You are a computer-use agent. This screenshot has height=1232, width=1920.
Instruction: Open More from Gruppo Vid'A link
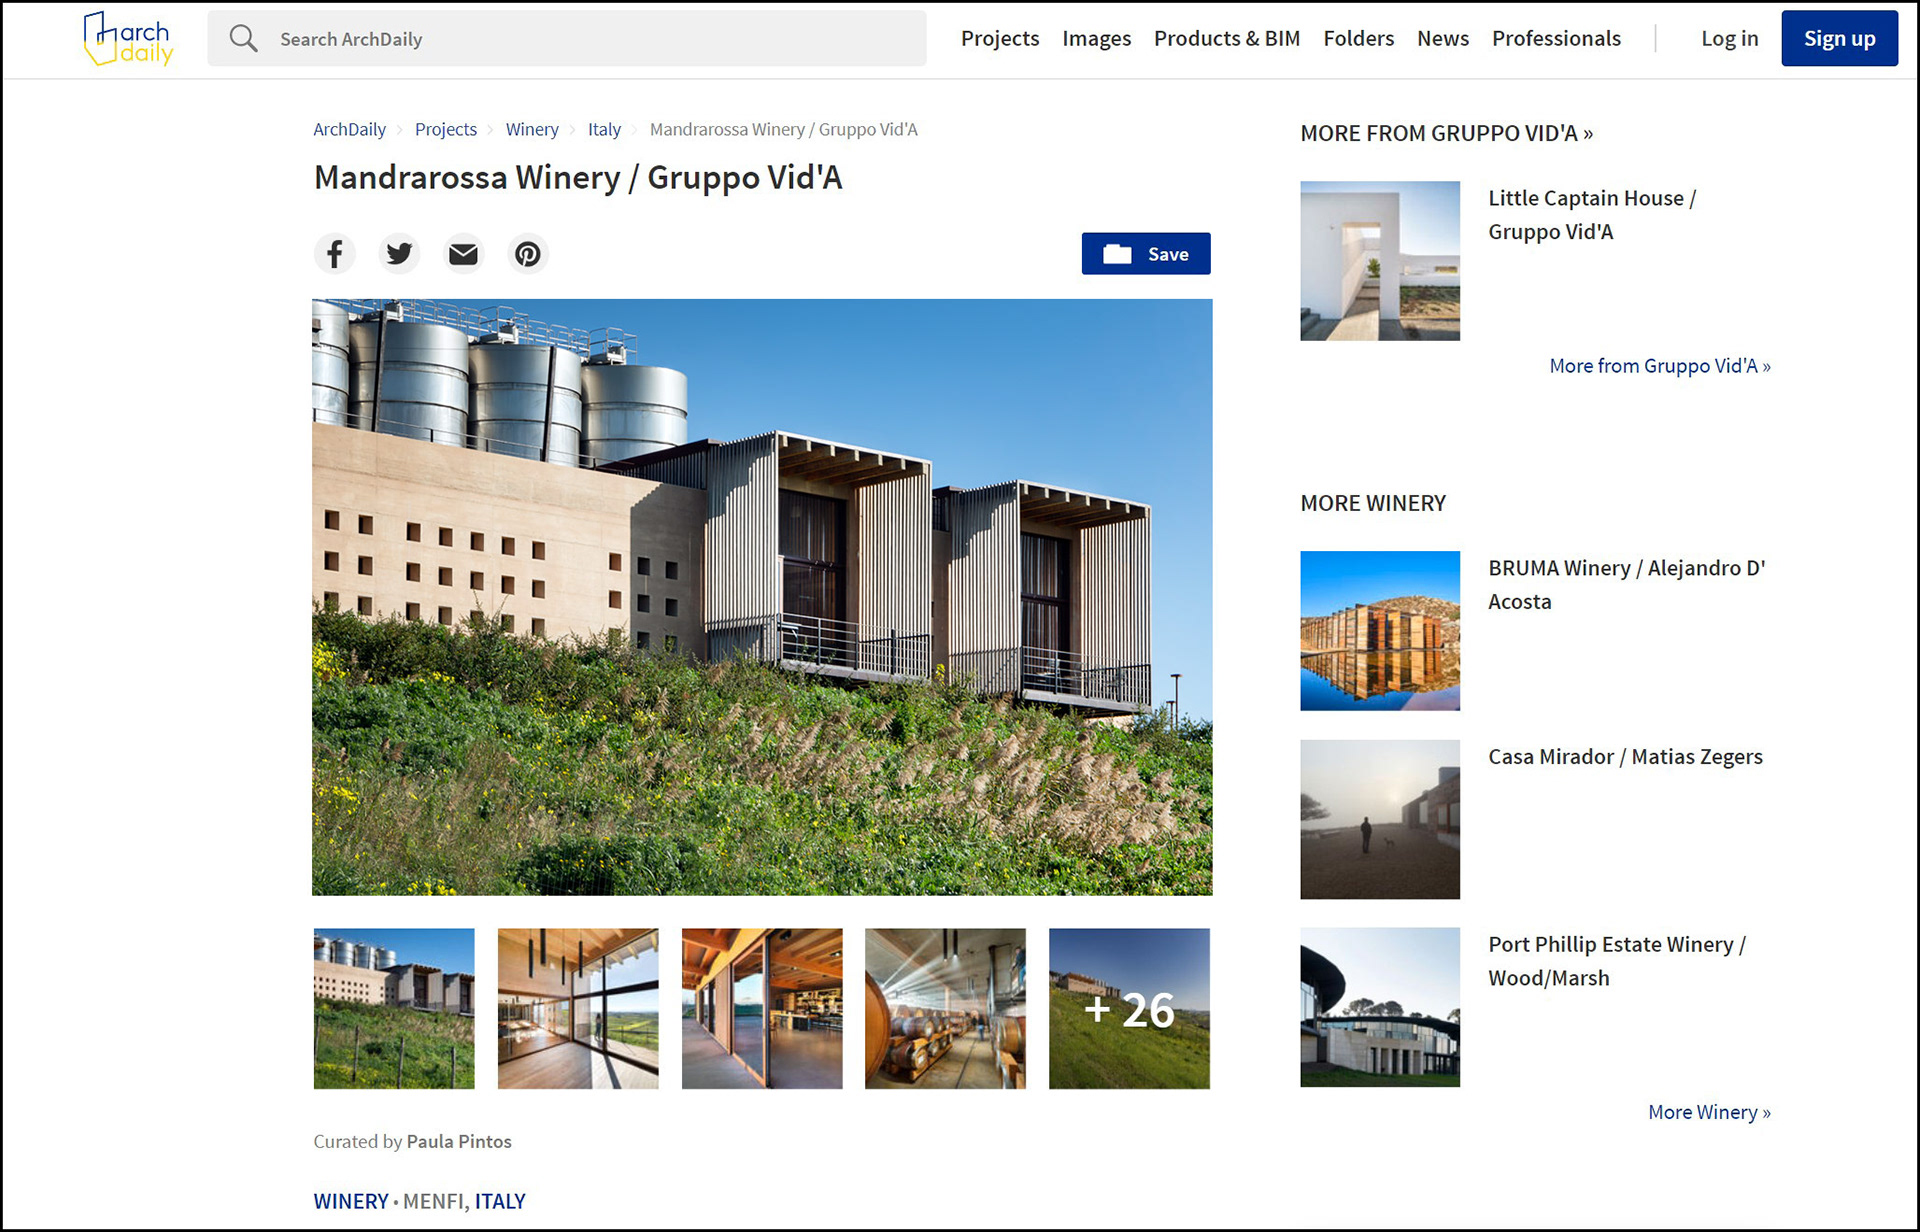(1659, 366)
